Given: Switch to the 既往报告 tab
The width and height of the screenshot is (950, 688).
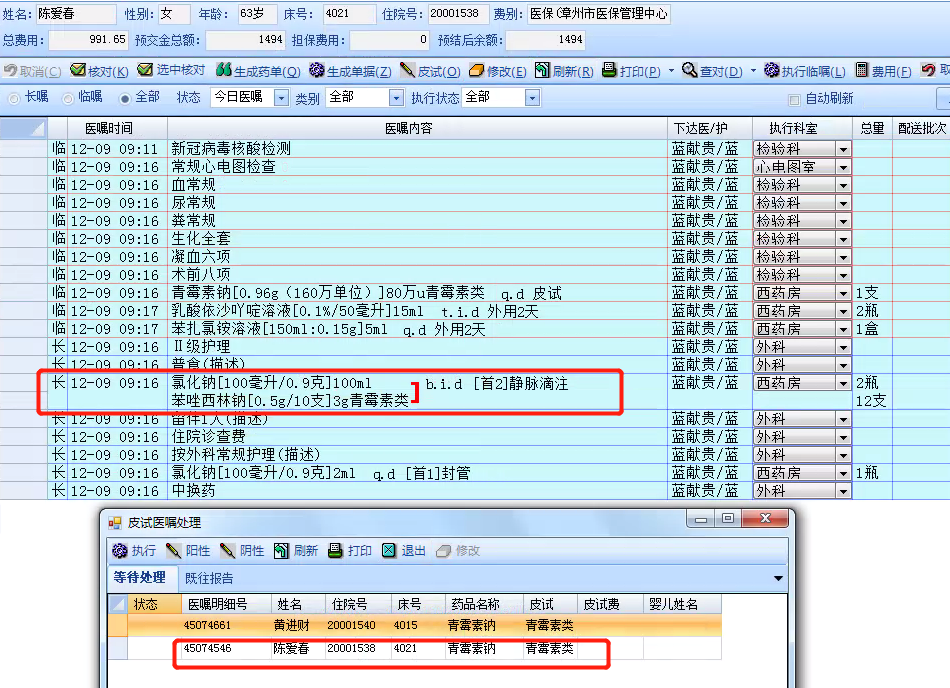Looking at the screenshot, I should 209,578.
